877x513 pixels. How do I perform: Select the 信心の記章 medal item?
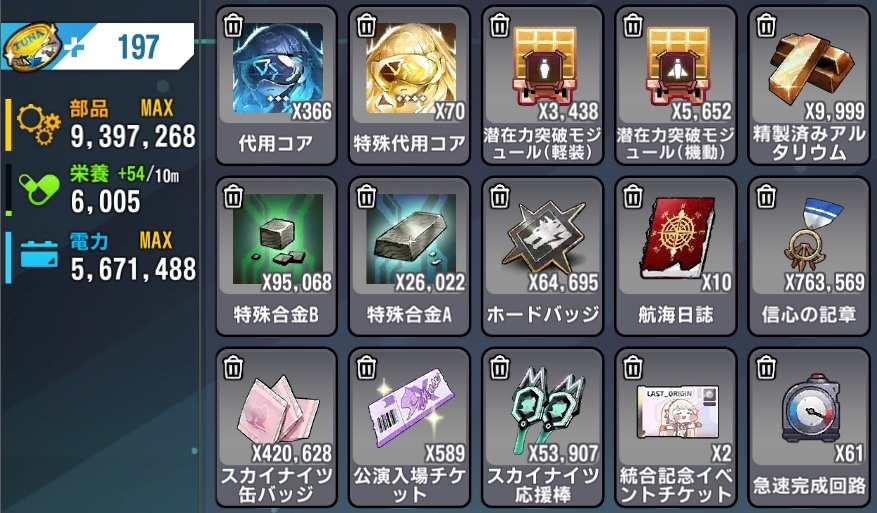809,256
